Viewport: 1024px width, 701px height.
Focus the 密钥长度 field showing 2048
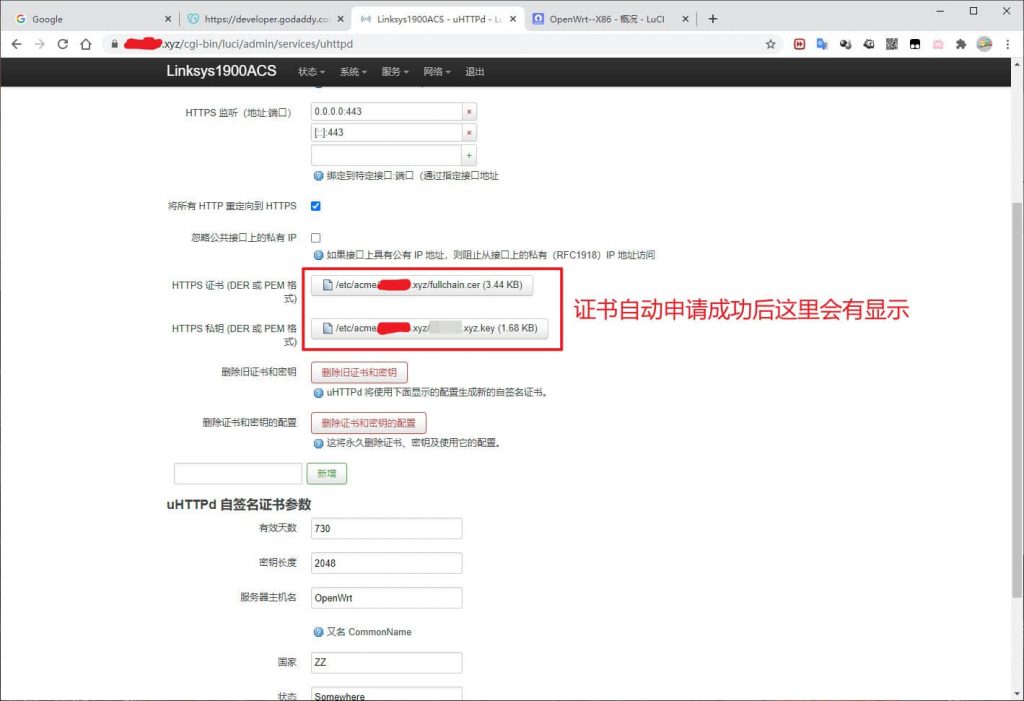pyautogui.click(x=387, y=563)
